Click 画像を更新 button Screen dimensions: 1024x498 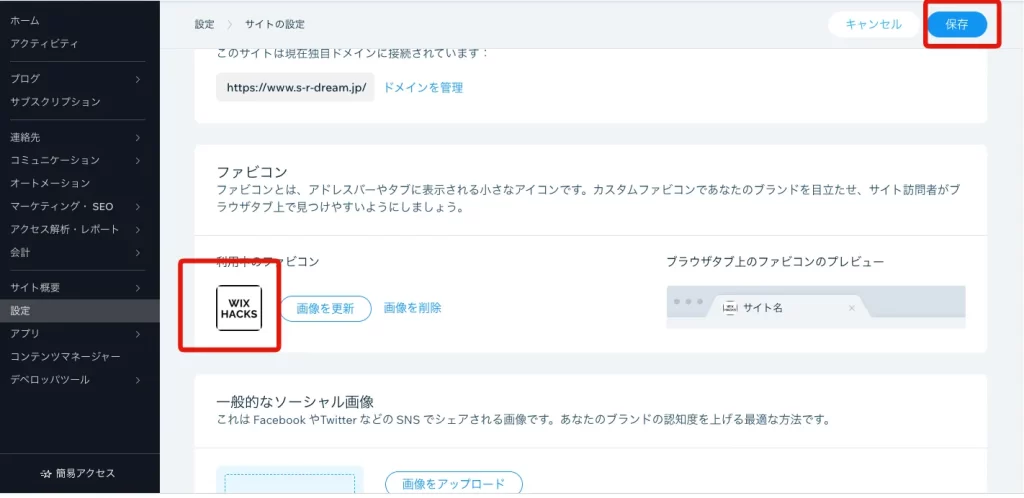coord(325,309)
